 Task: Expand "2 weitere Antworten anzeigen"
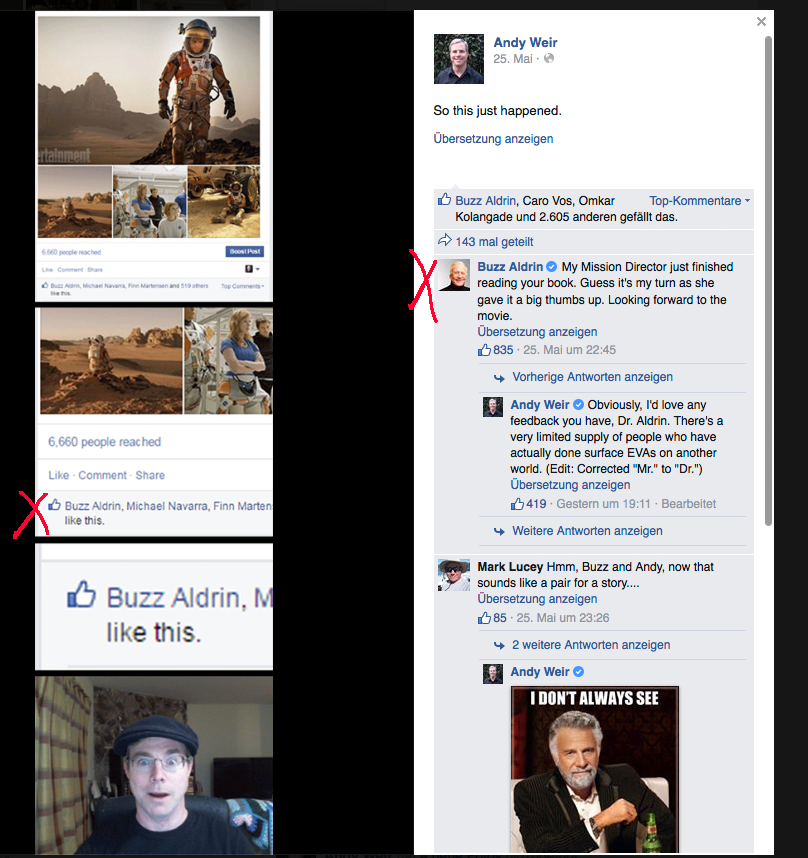(x=591, y=645)
